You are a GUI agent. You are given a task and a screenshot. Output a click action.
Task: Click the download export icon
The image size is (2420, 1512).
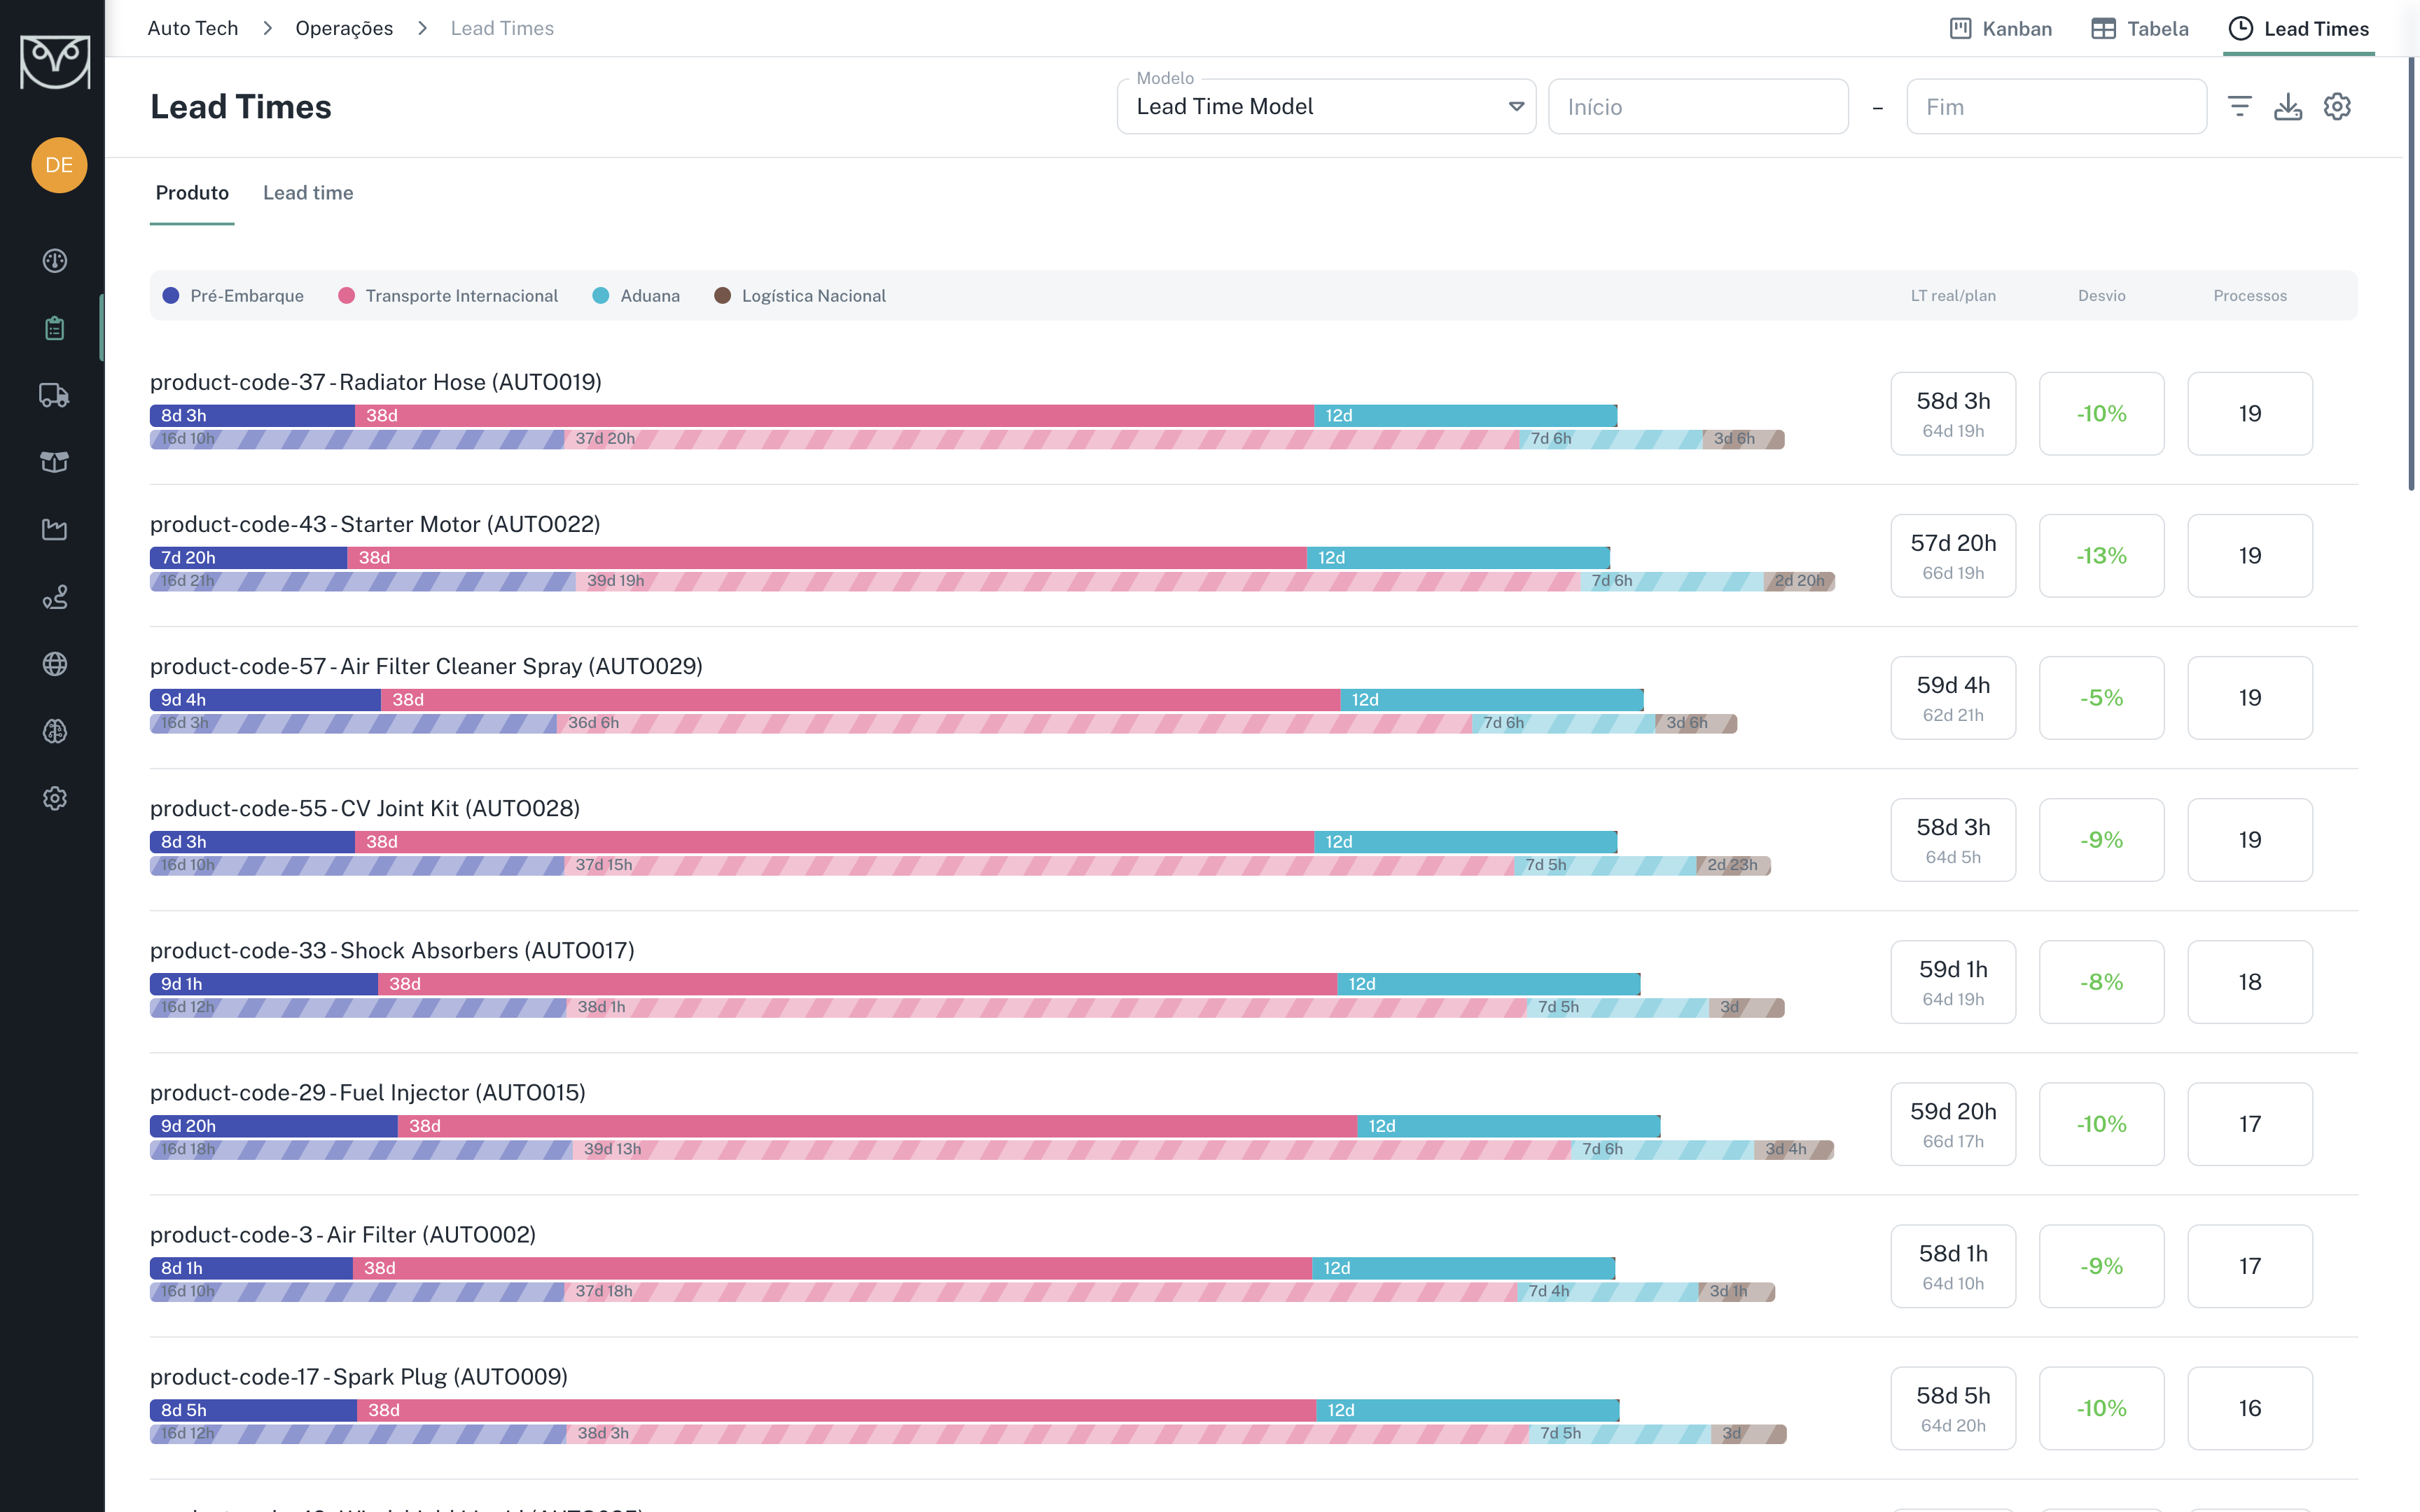(x=2288, y=107)
